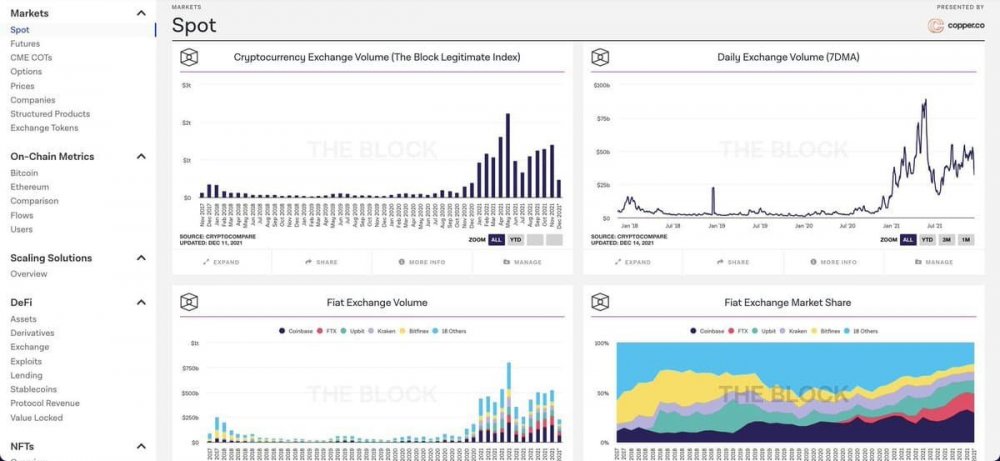
Task: Open More Info for Cryptocurrency Exchange Volume
Action: tap(422, 262)
